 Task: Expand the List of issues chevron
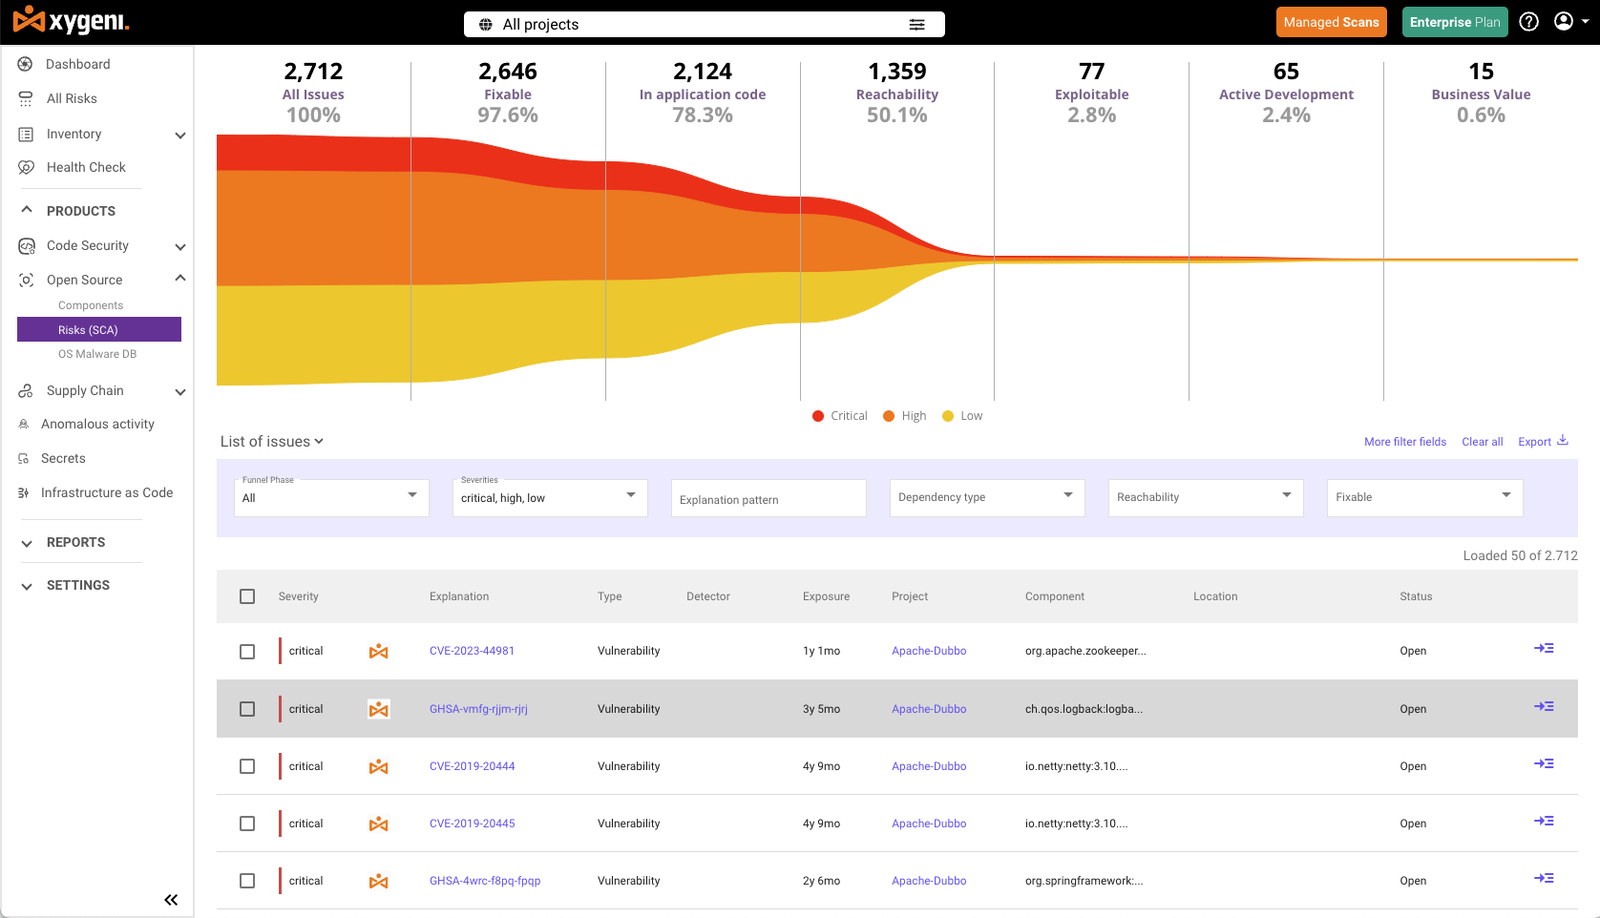pos(319,441)
